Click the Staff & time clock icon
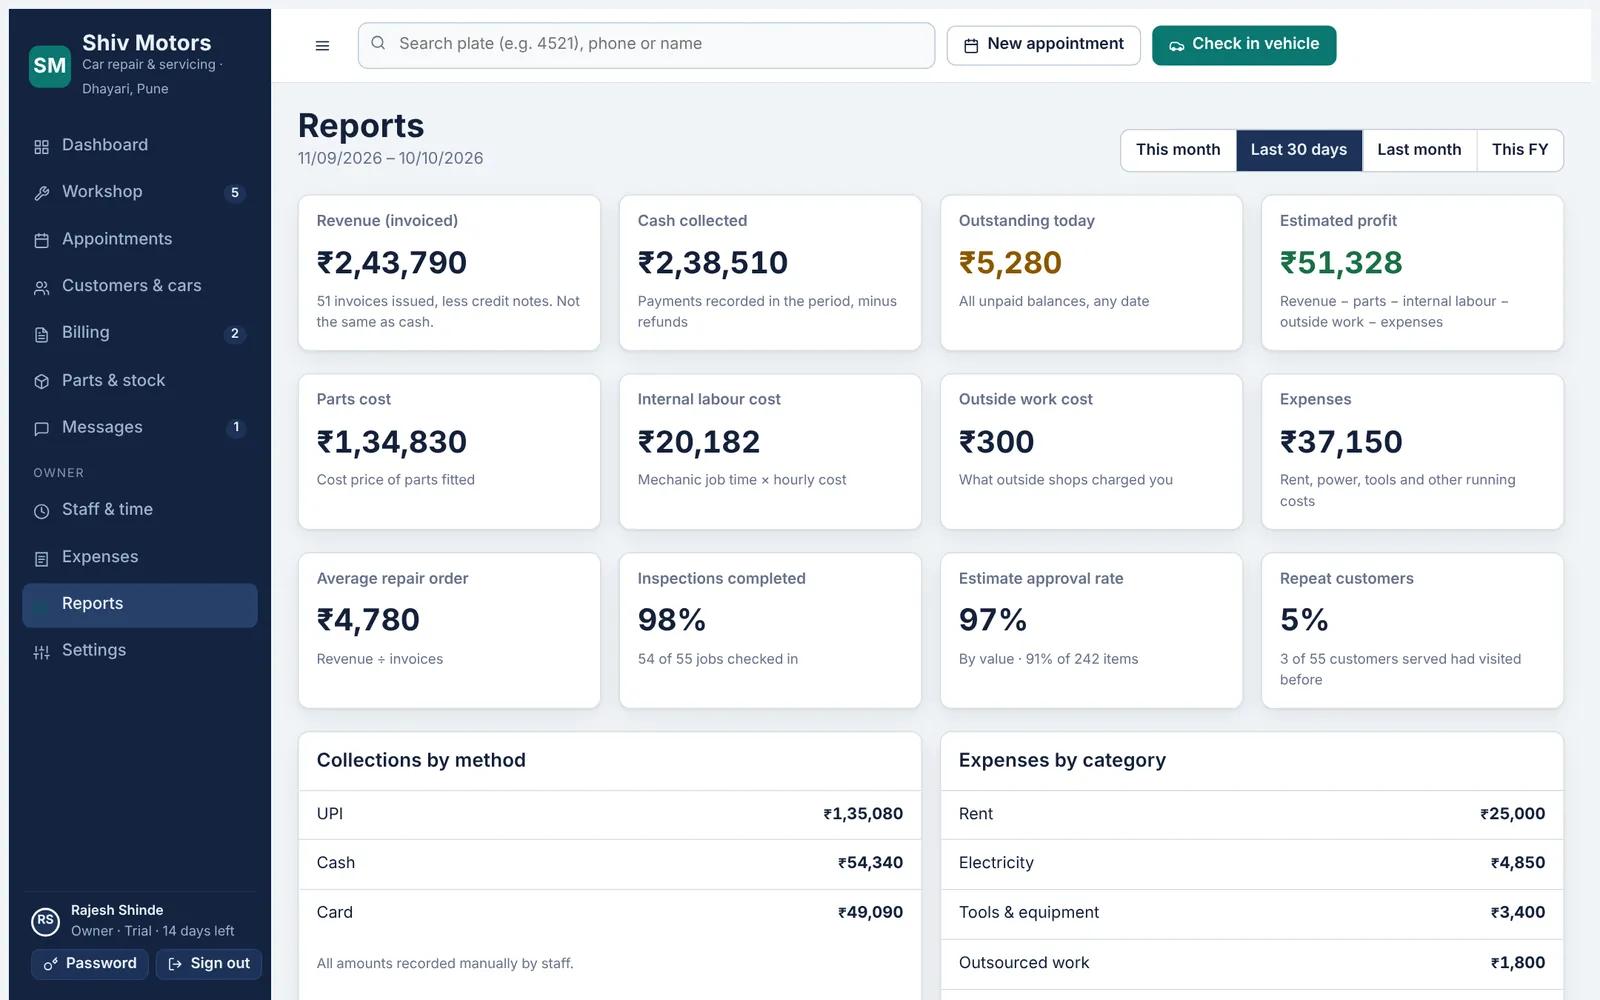This screenshot has width=1600, height=1000. click(x=41, y=511)
